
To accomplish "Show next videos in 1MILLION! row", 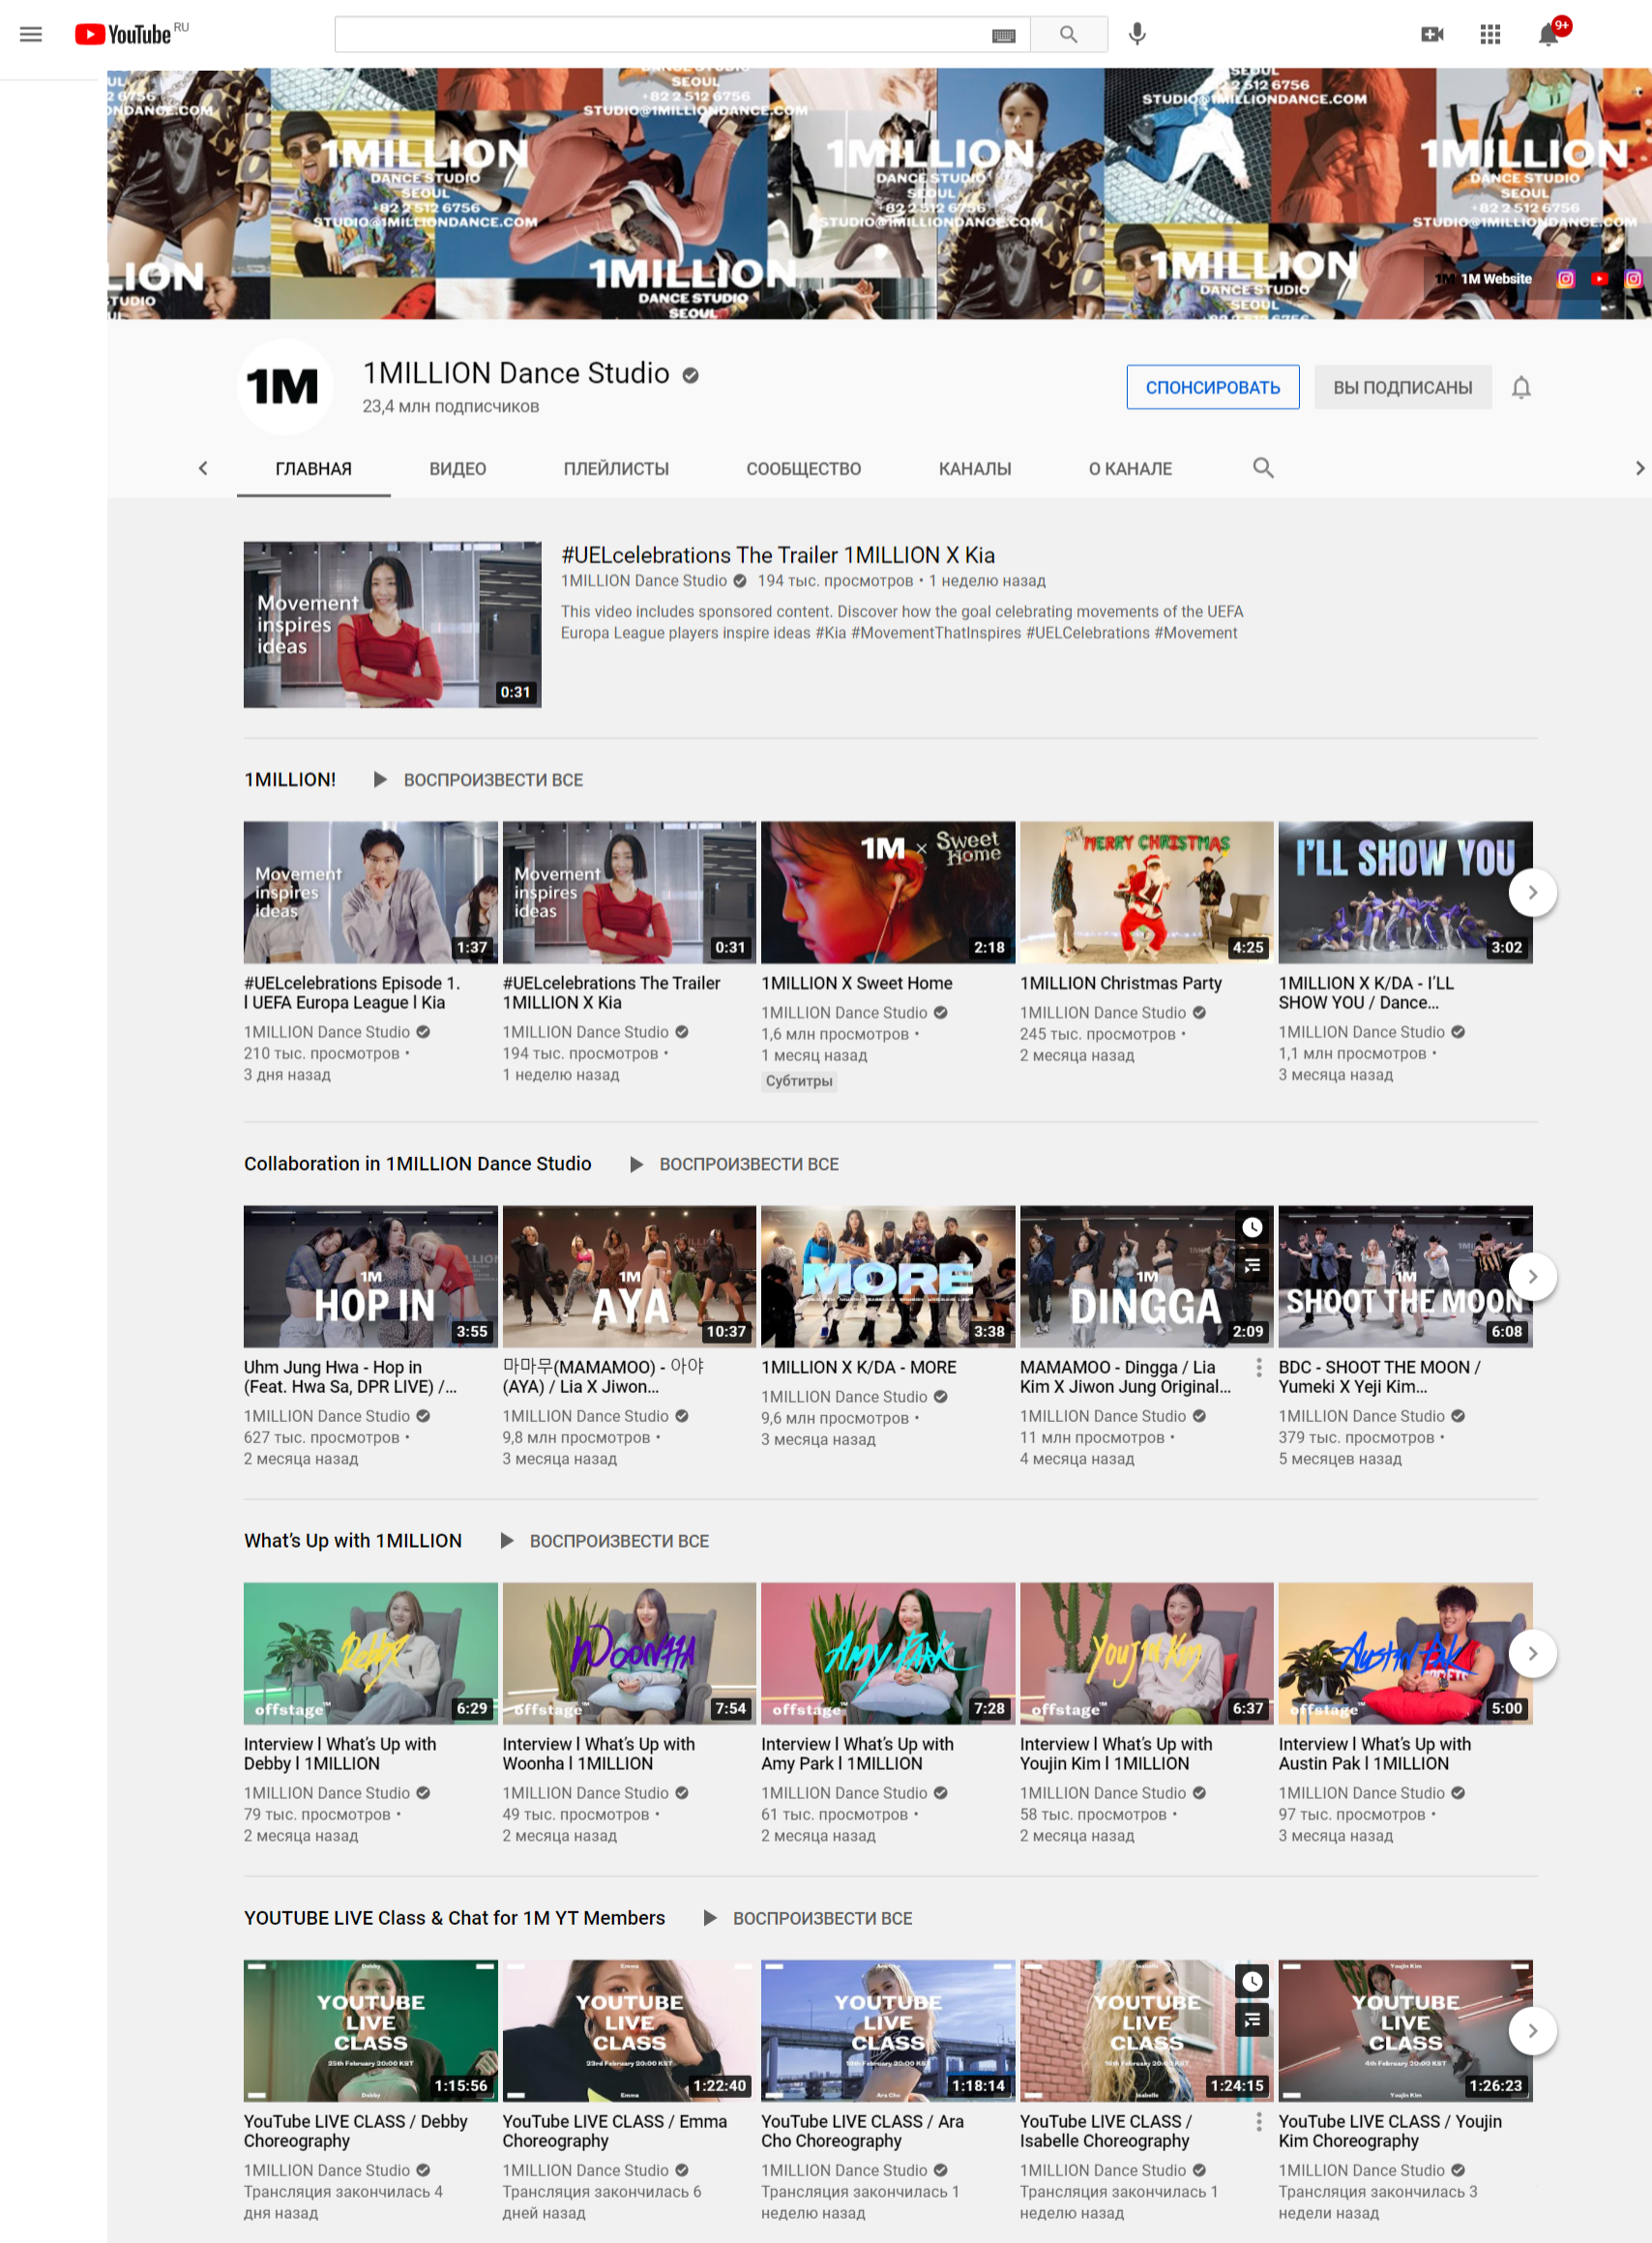I will coord(1532,892).
